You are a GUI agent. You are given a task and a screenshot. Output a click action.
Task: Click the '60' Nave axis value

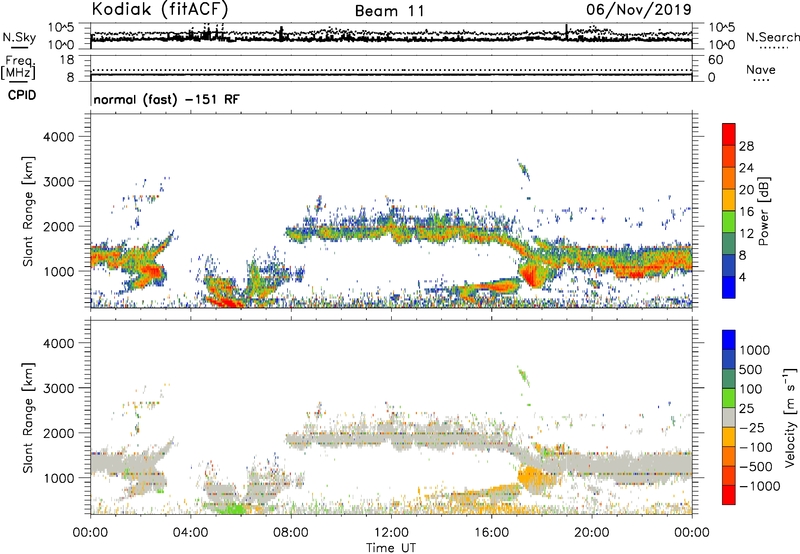(716, 60)
